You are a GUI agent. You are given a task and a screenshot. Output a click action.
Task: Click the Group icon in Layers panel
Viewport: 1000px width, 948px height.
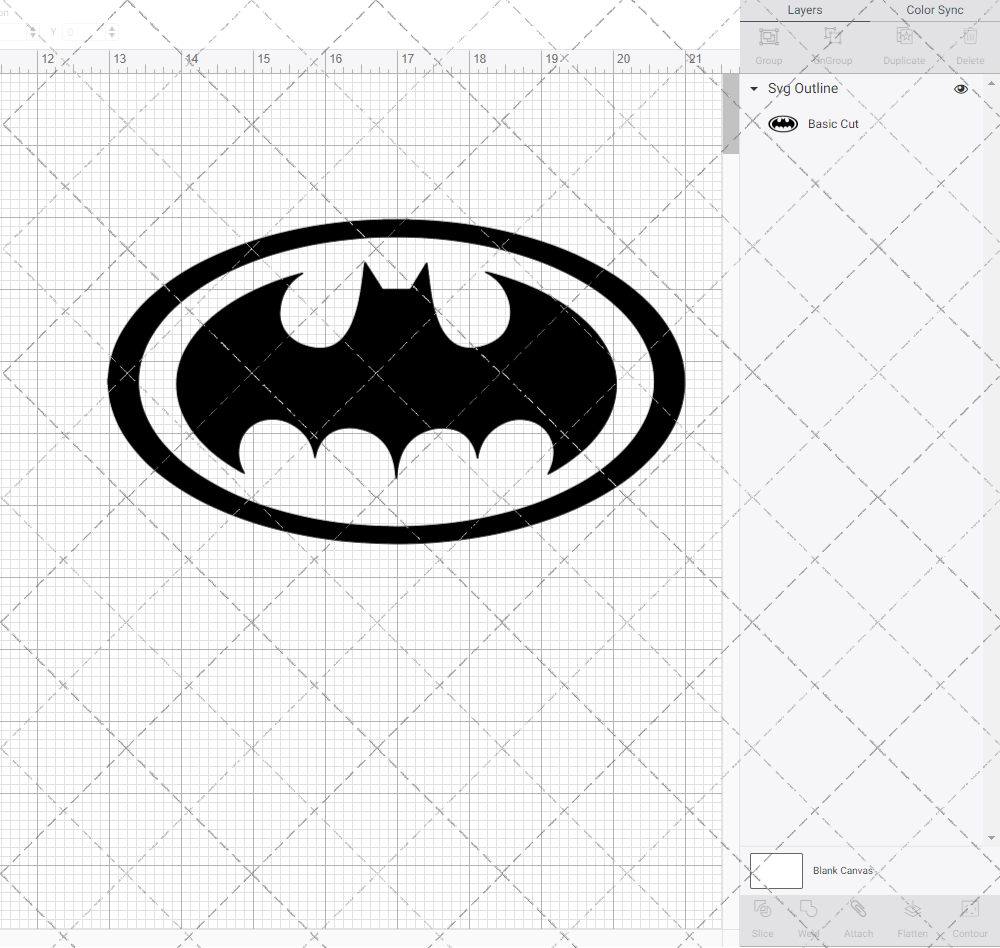click(x=769, y=38)
